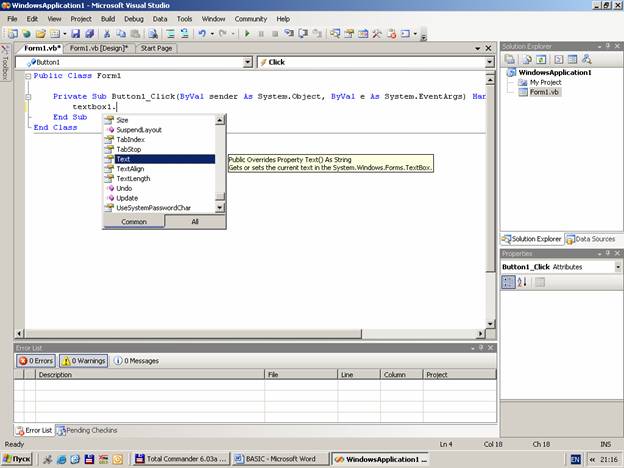Open the Build menu
The image size is (624, 468).
click(x=108, y=19)
